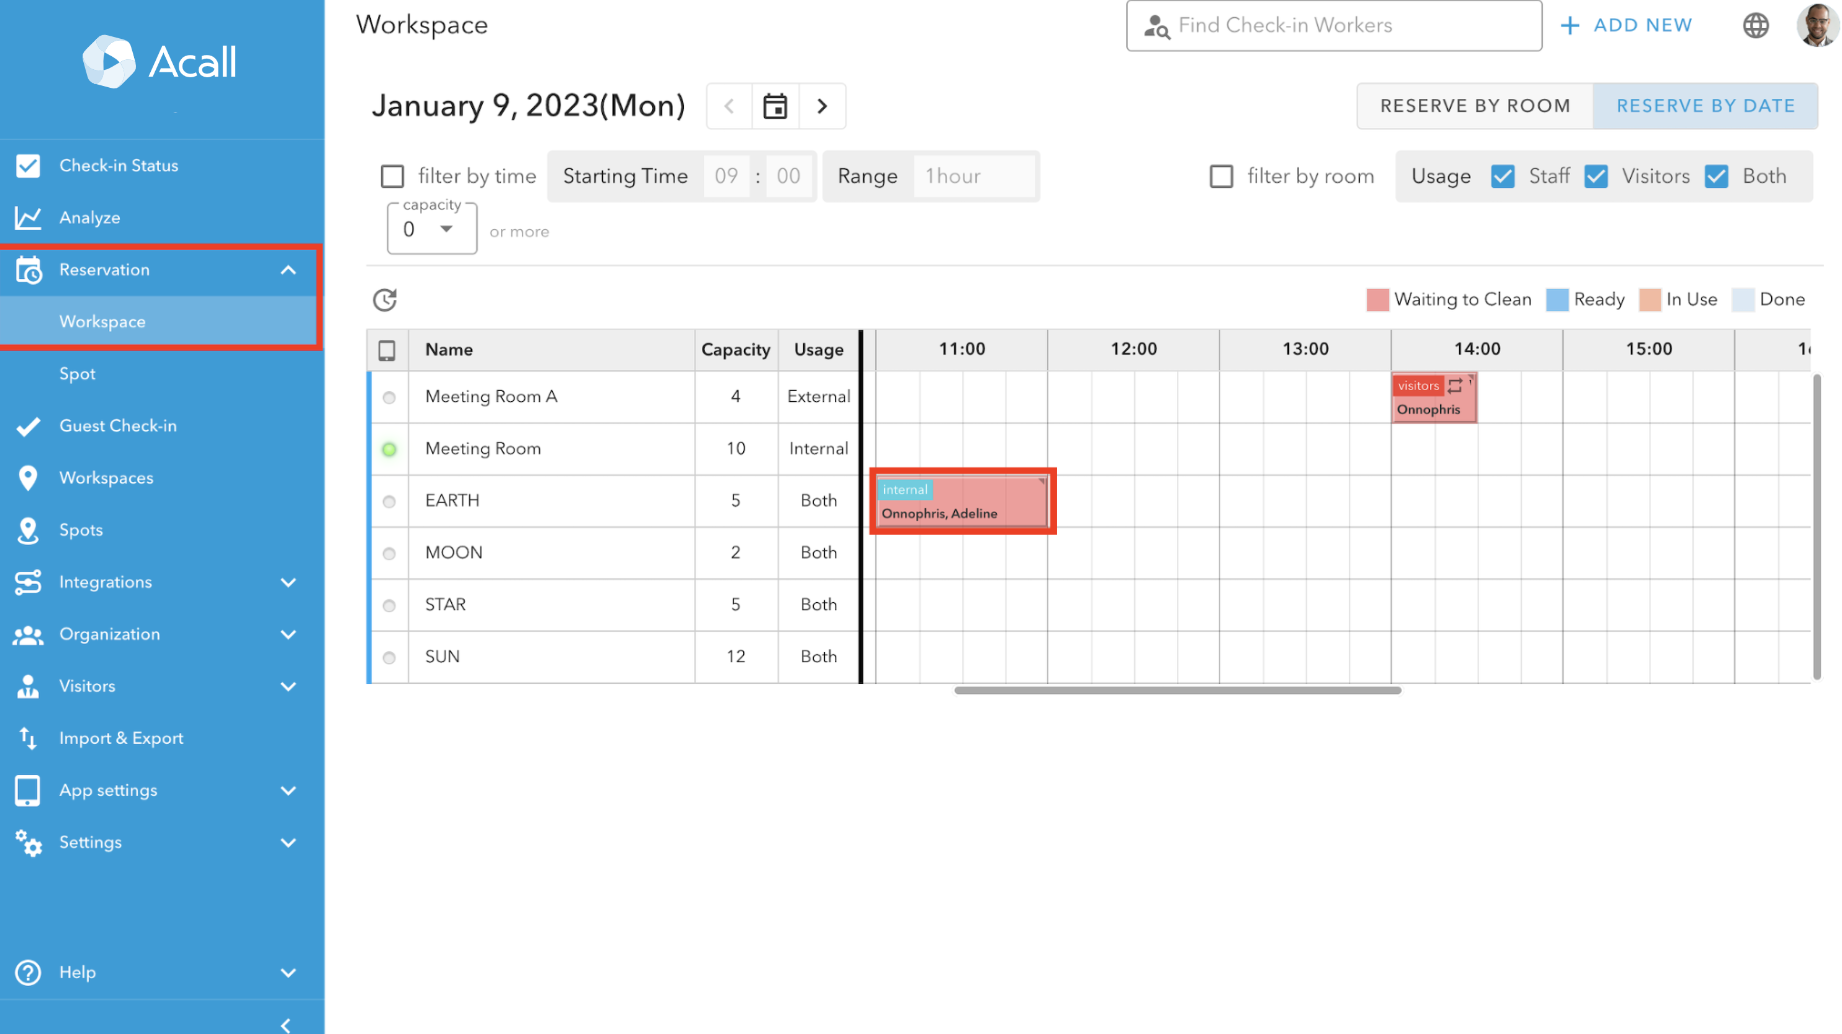Open the Range 1hour dropdown
The image size is (1842, 1034).
974,177
